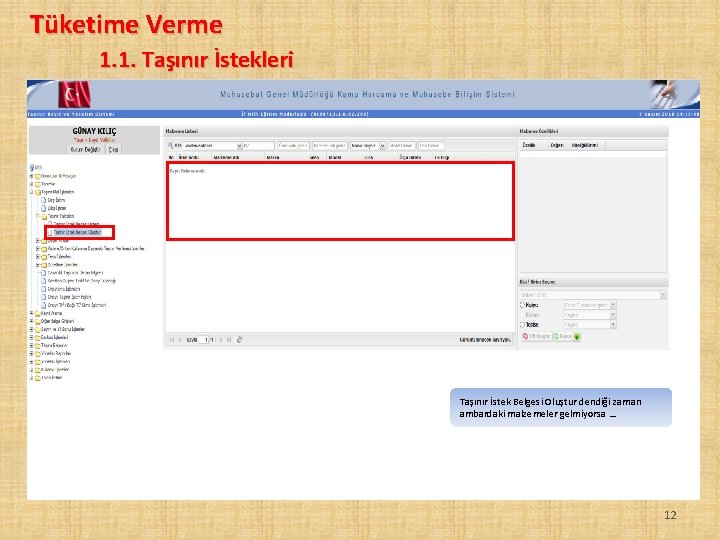
Task: Click the Giriş İşlemi document icon
Action: 44,200
